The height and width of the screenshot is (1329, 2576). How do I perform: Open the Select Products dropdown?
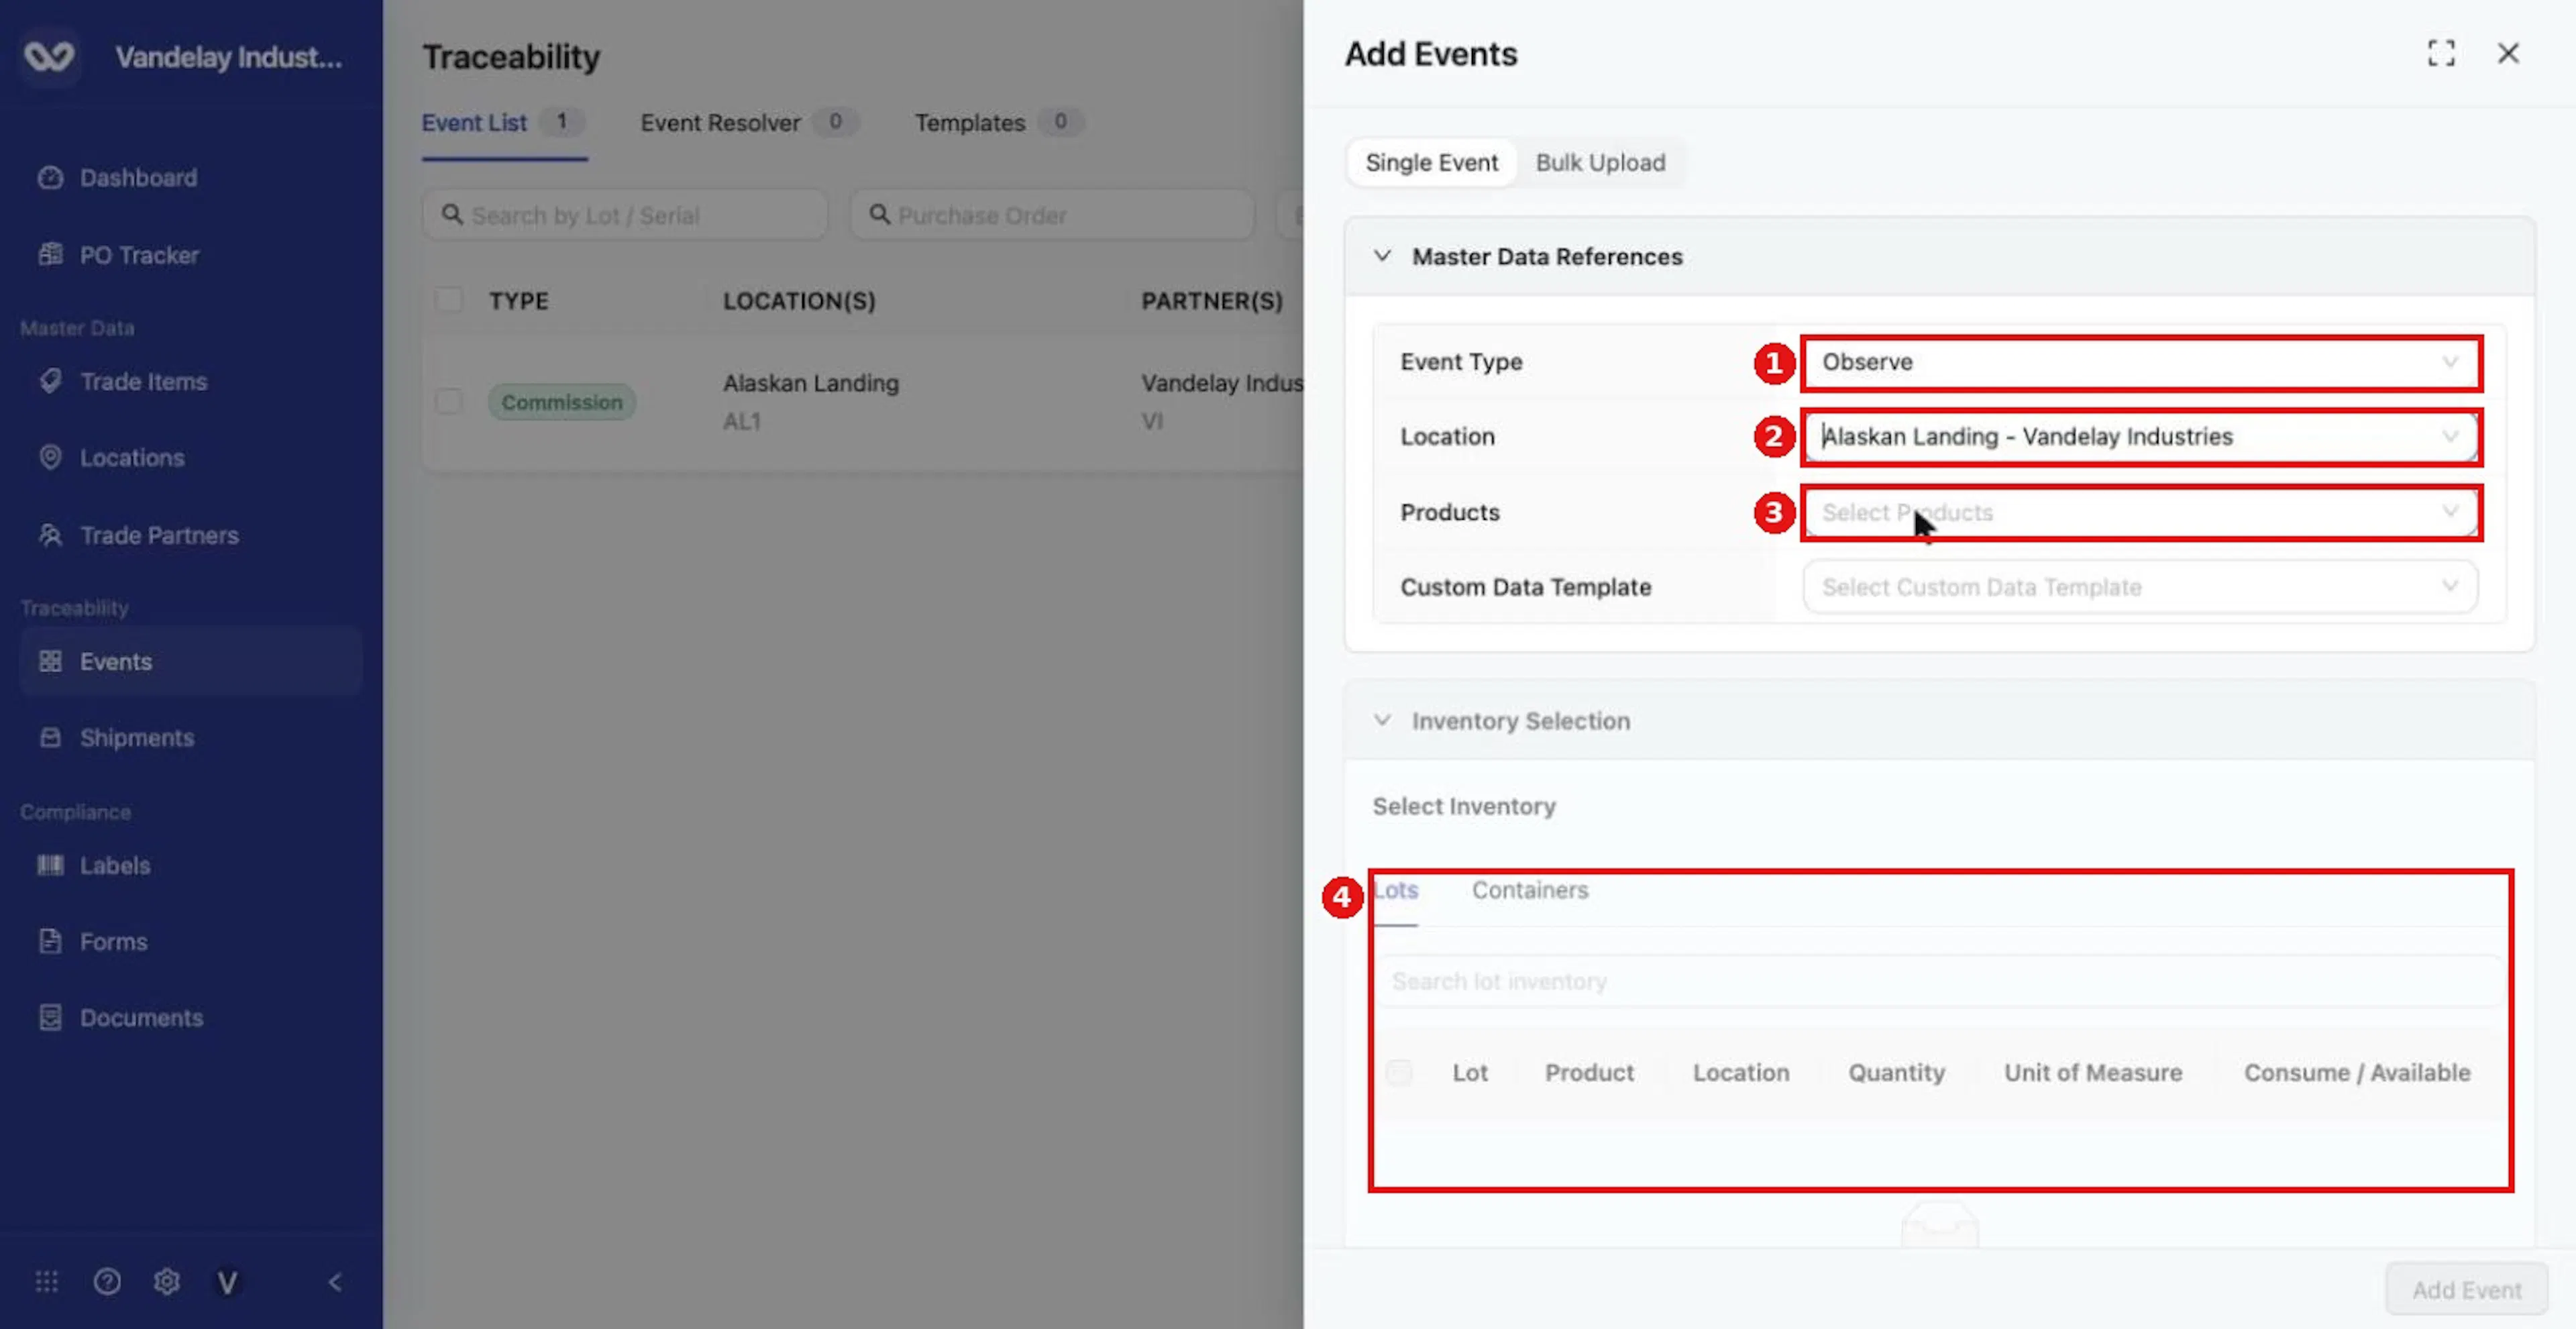click(x=2140, y=513)
